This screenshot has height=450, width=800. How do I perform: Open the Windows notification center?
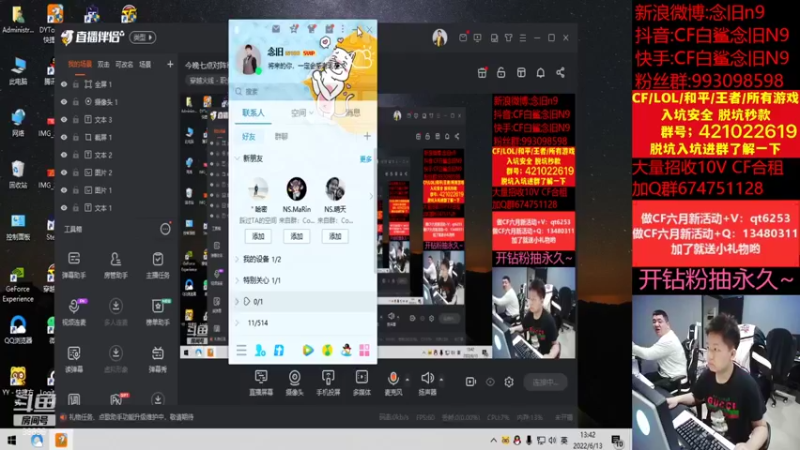point(617,440)
